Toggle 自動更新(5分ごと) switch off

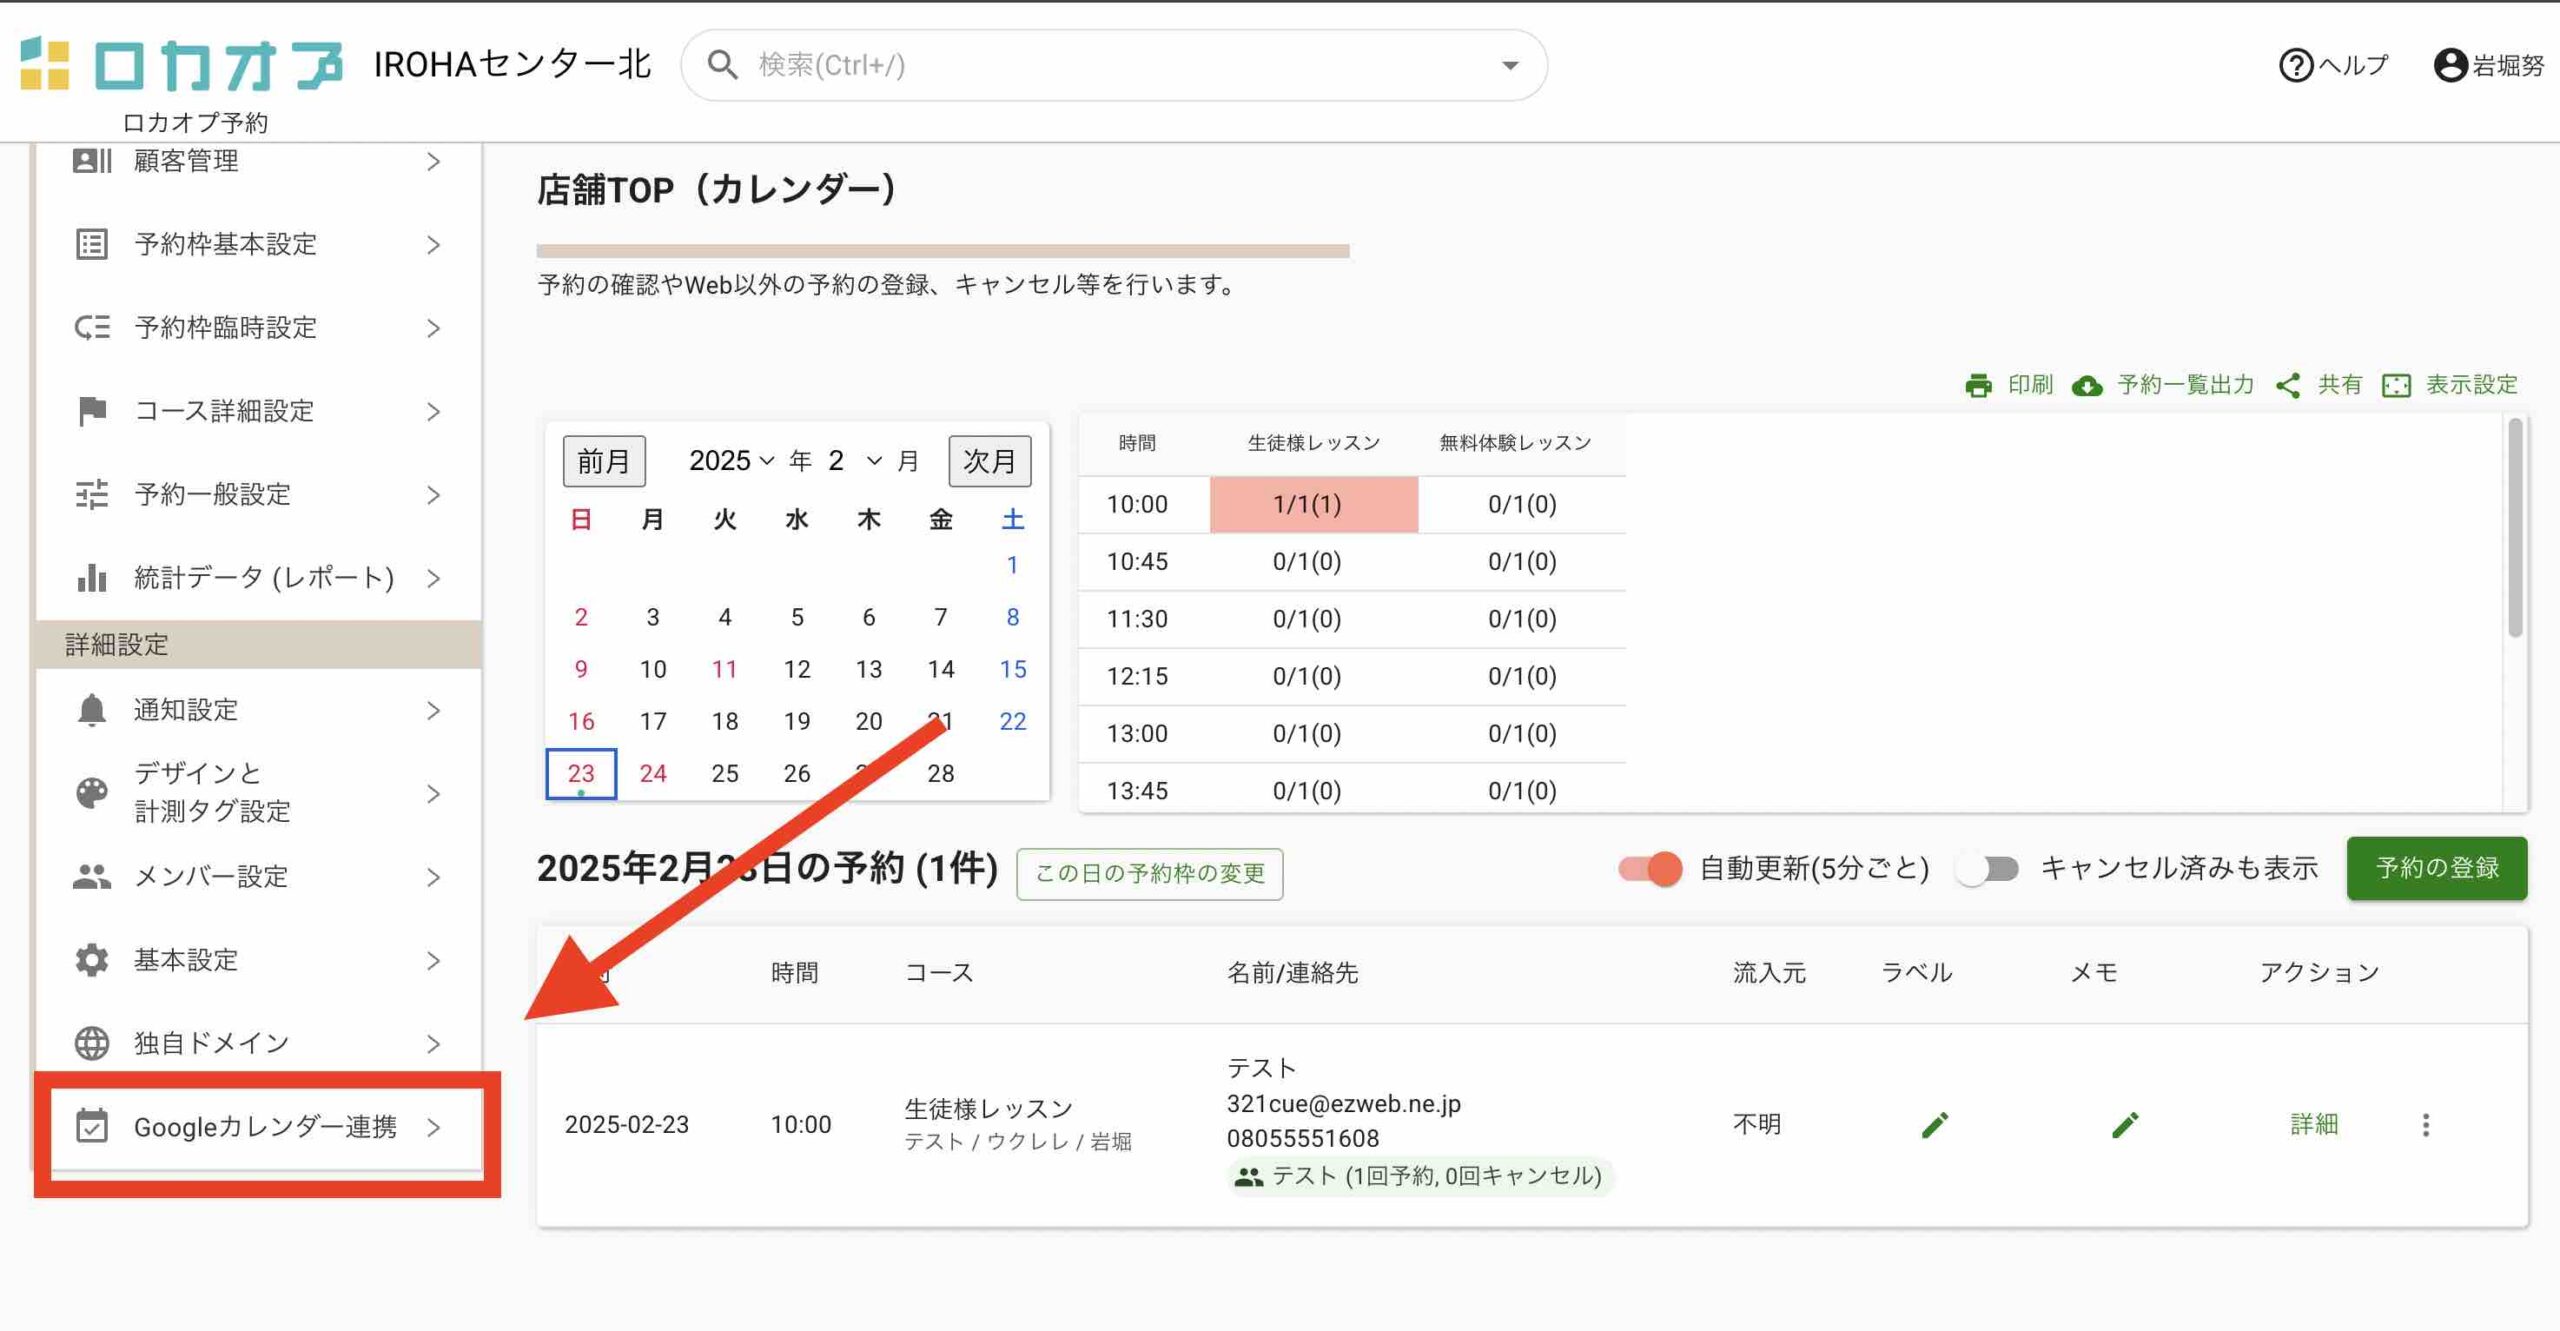click(x=1651, y=868)
